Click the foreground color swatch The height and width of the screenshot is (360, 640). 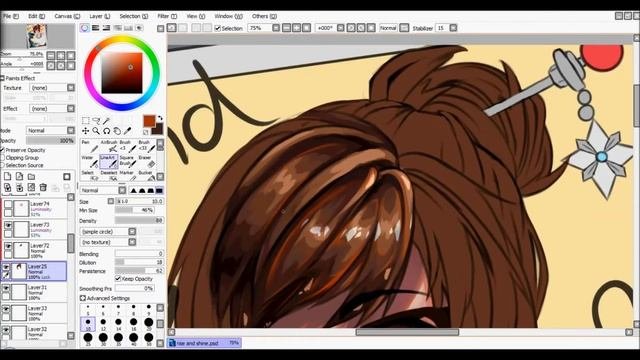point(149,121)
